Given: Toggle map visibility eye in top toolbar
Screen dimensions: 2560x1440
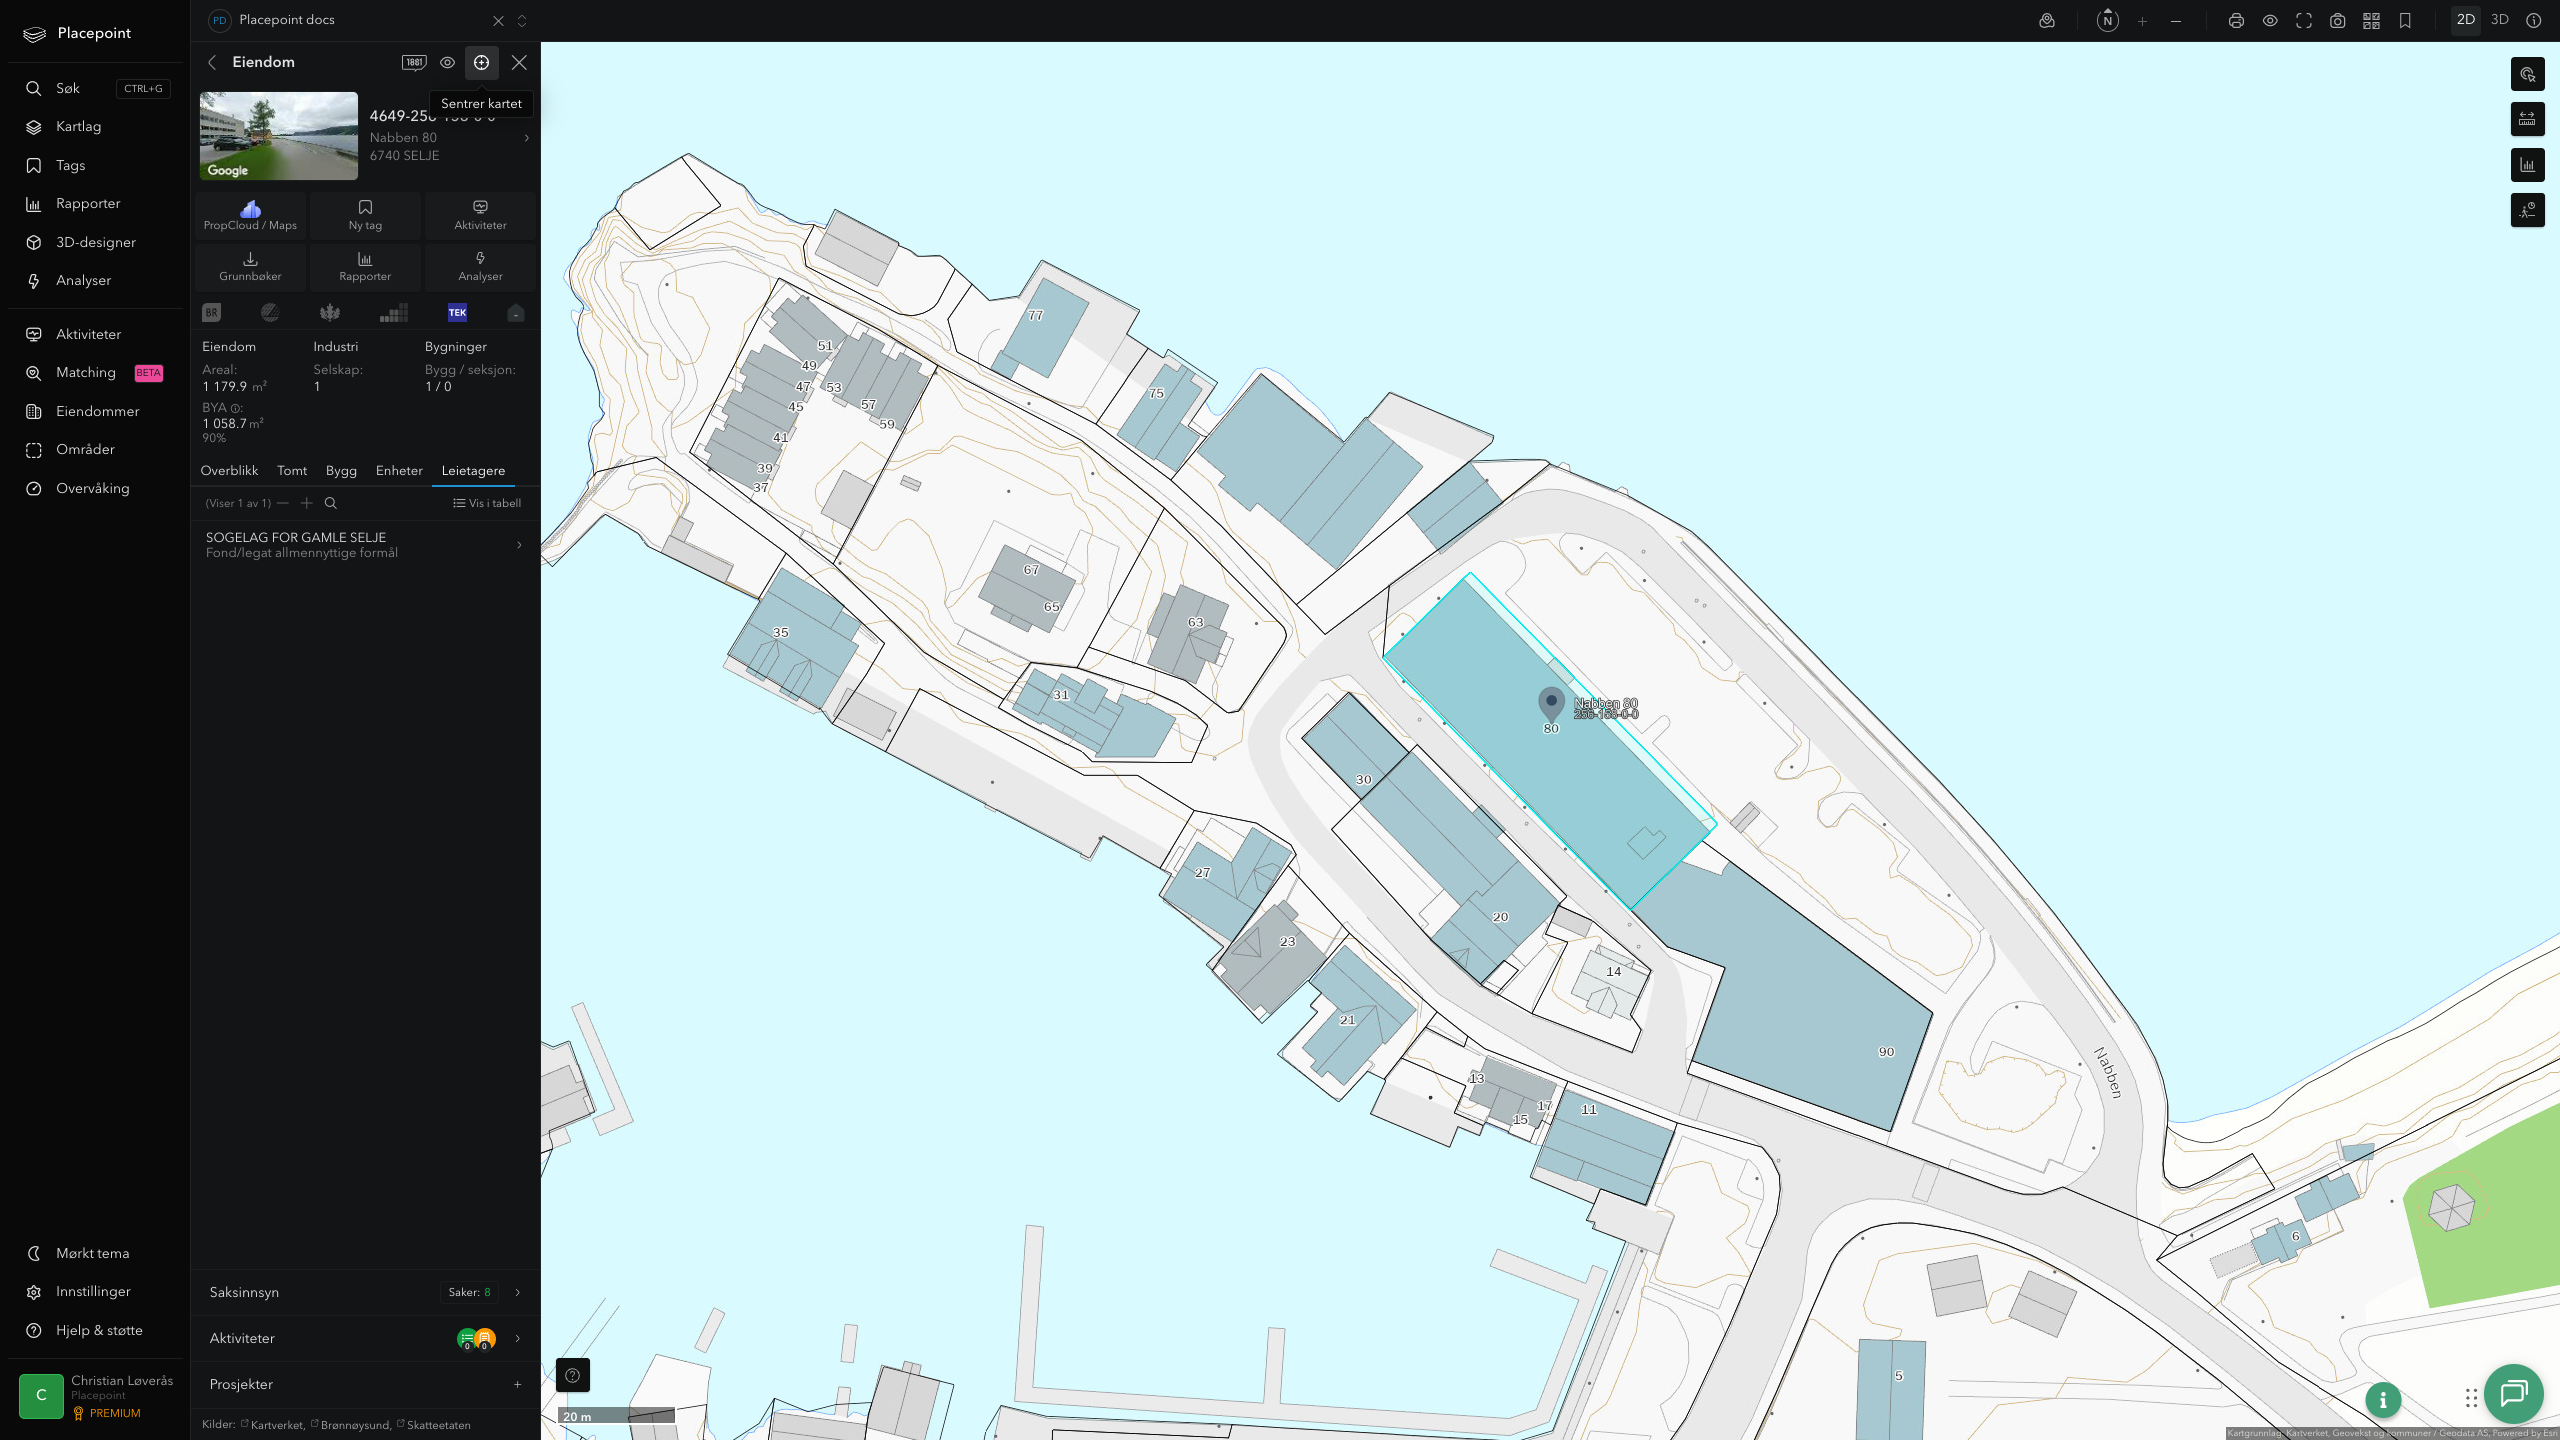Looking at the screenshot, I should point(2270,21).
